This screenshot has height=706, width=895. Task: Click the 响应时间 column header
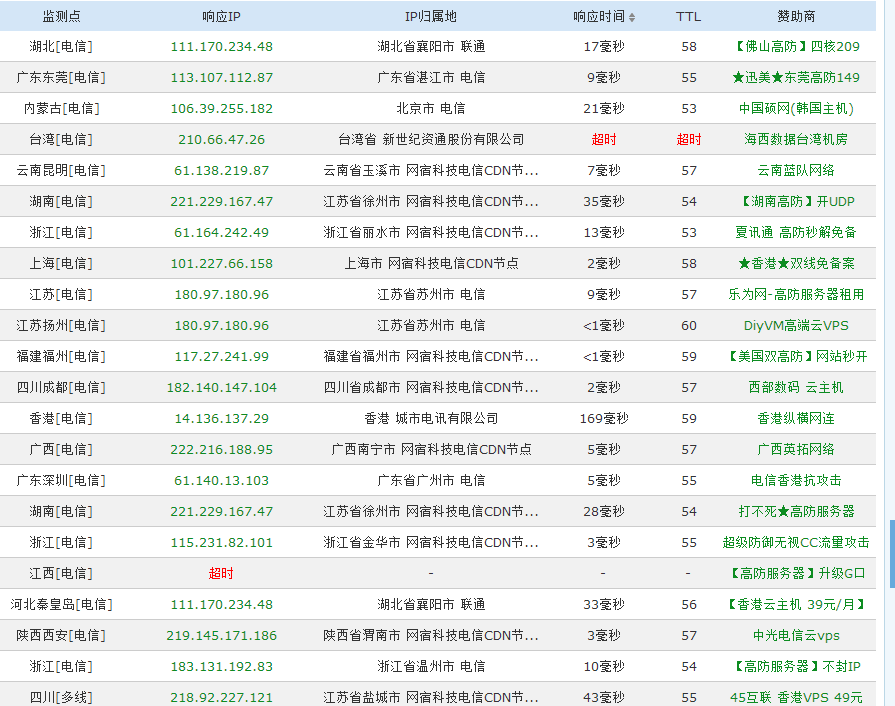pos(599,17)
